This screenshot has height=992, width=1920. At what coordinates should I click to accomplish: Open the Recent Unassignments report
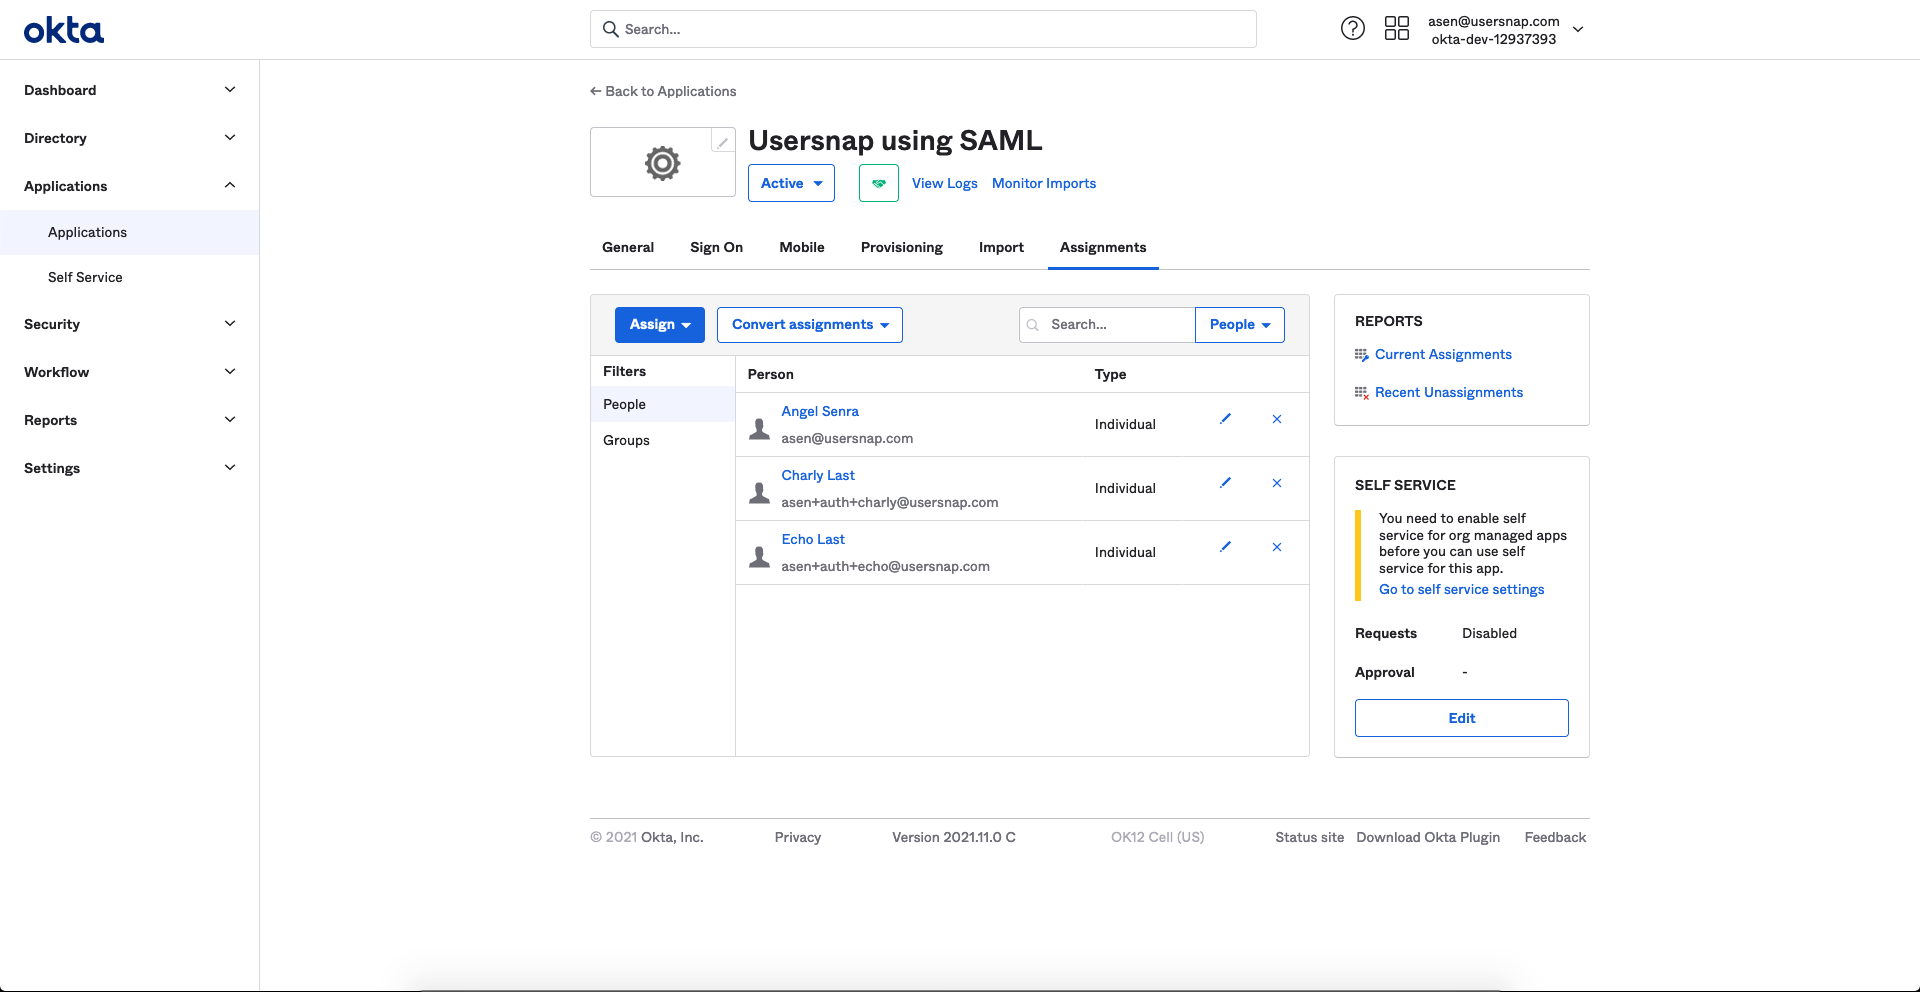[x=1449, y=393]
